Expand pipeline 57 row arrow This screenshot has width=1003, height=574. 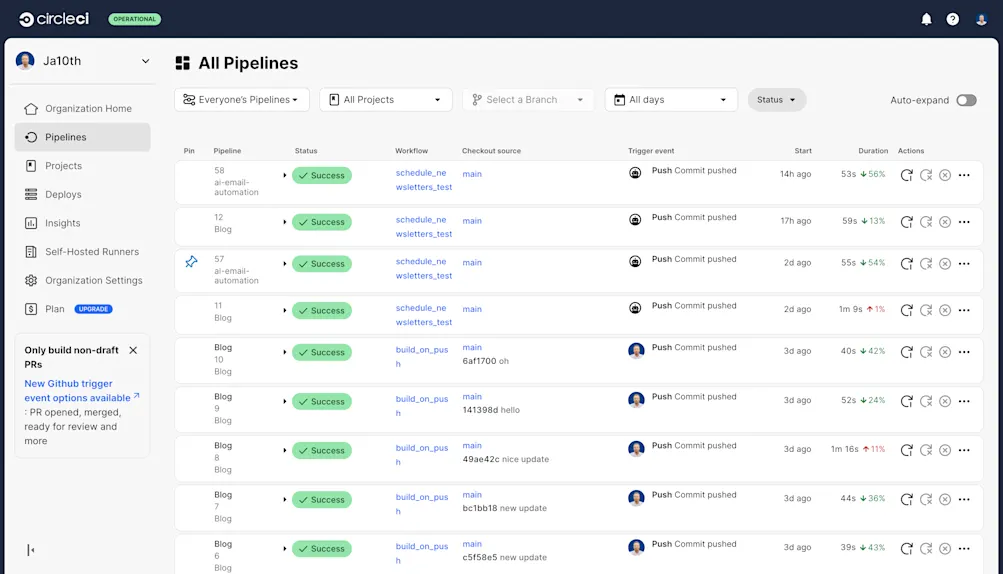(285, 264)
